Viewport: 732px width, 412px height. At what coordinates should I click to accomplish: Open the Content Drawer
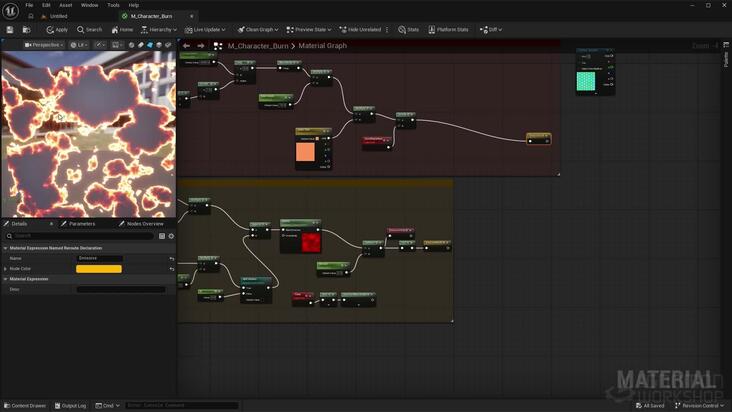pos(25,405)
